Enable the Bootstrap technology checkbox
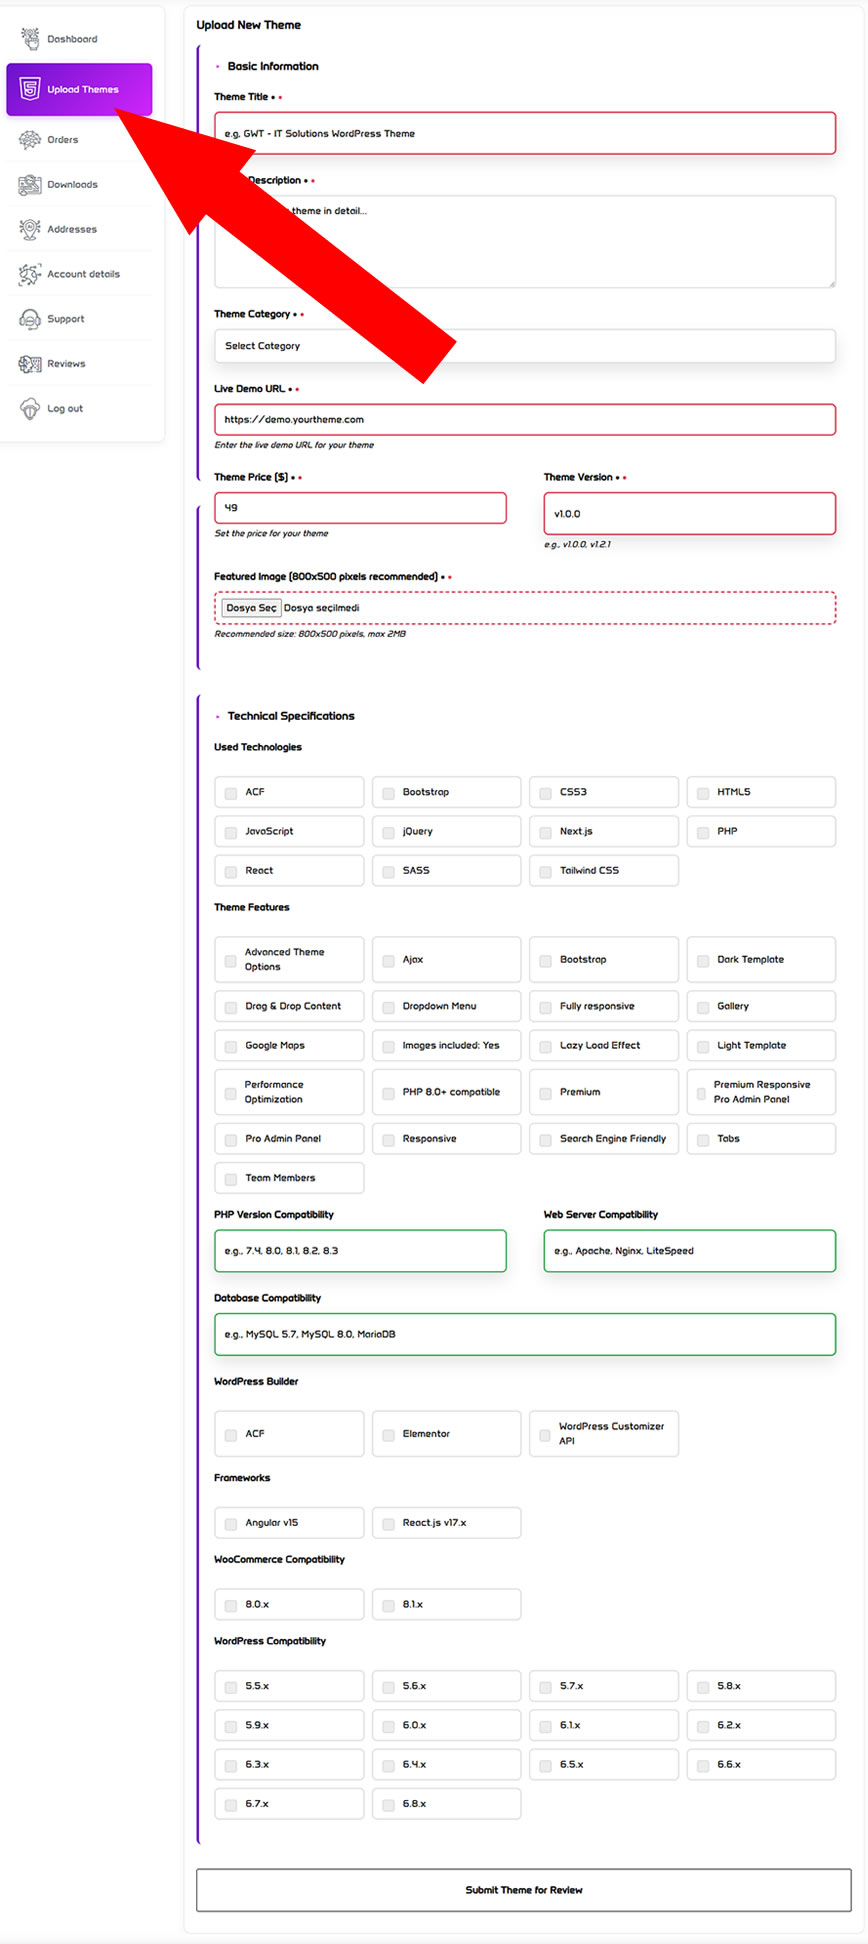 388,793
